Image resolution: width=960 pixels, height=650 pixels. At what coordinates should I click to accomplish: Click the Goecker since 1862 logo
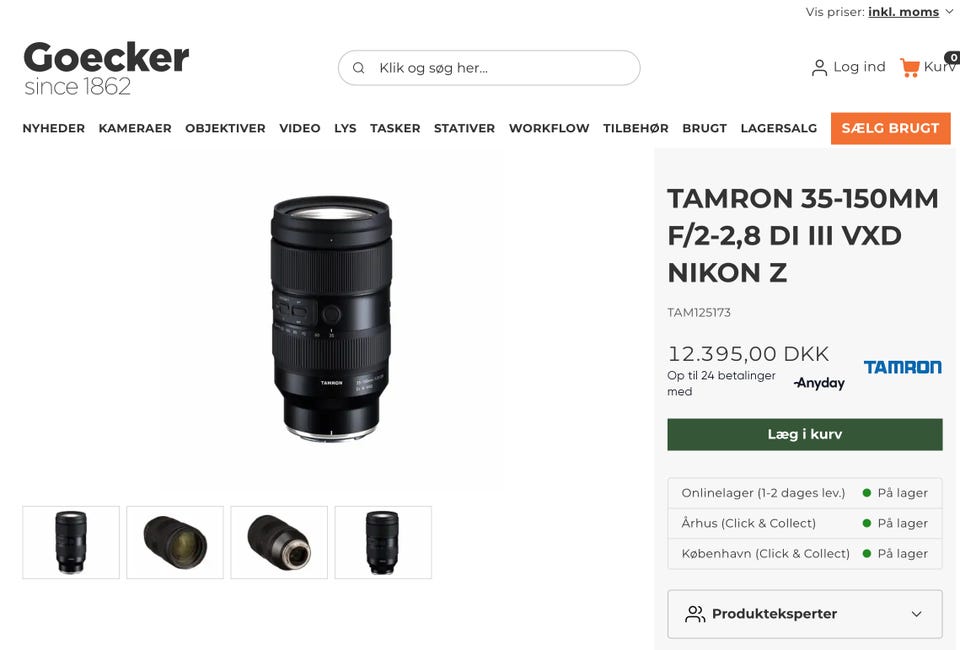(x=107, y=69)
